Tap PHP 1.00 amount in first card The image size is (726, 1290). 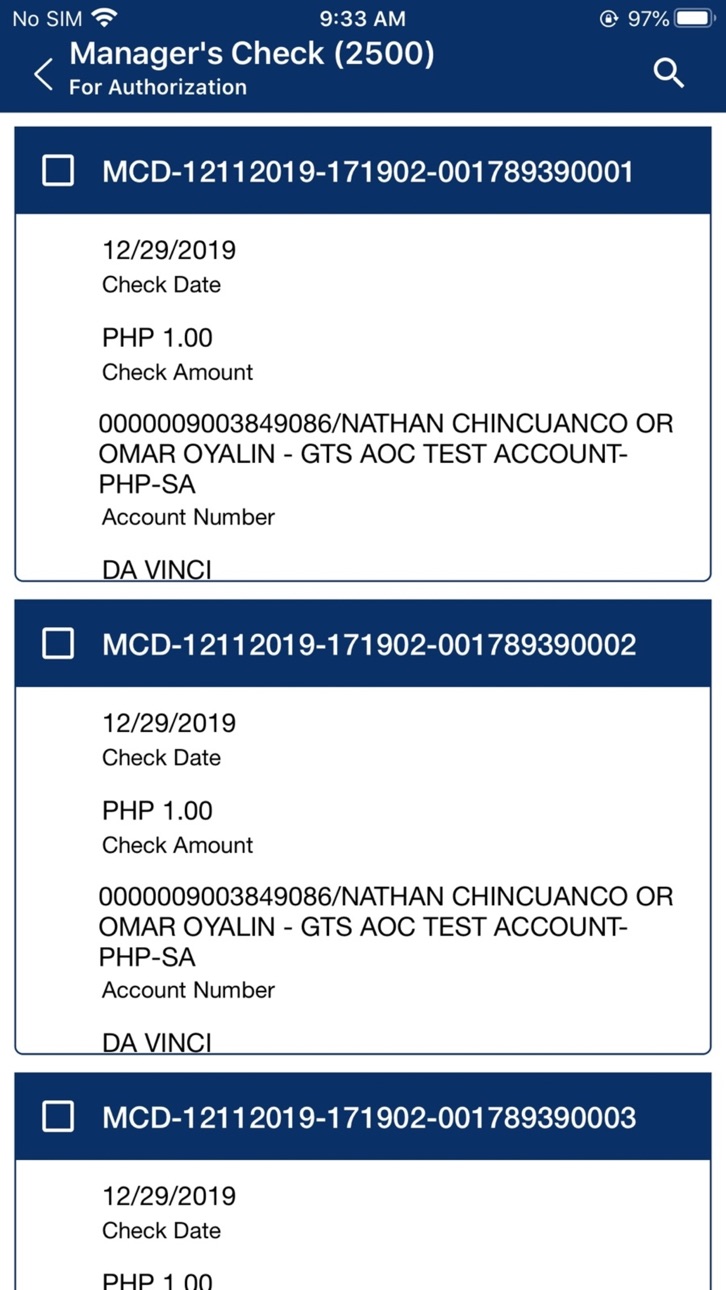(157, 338)
